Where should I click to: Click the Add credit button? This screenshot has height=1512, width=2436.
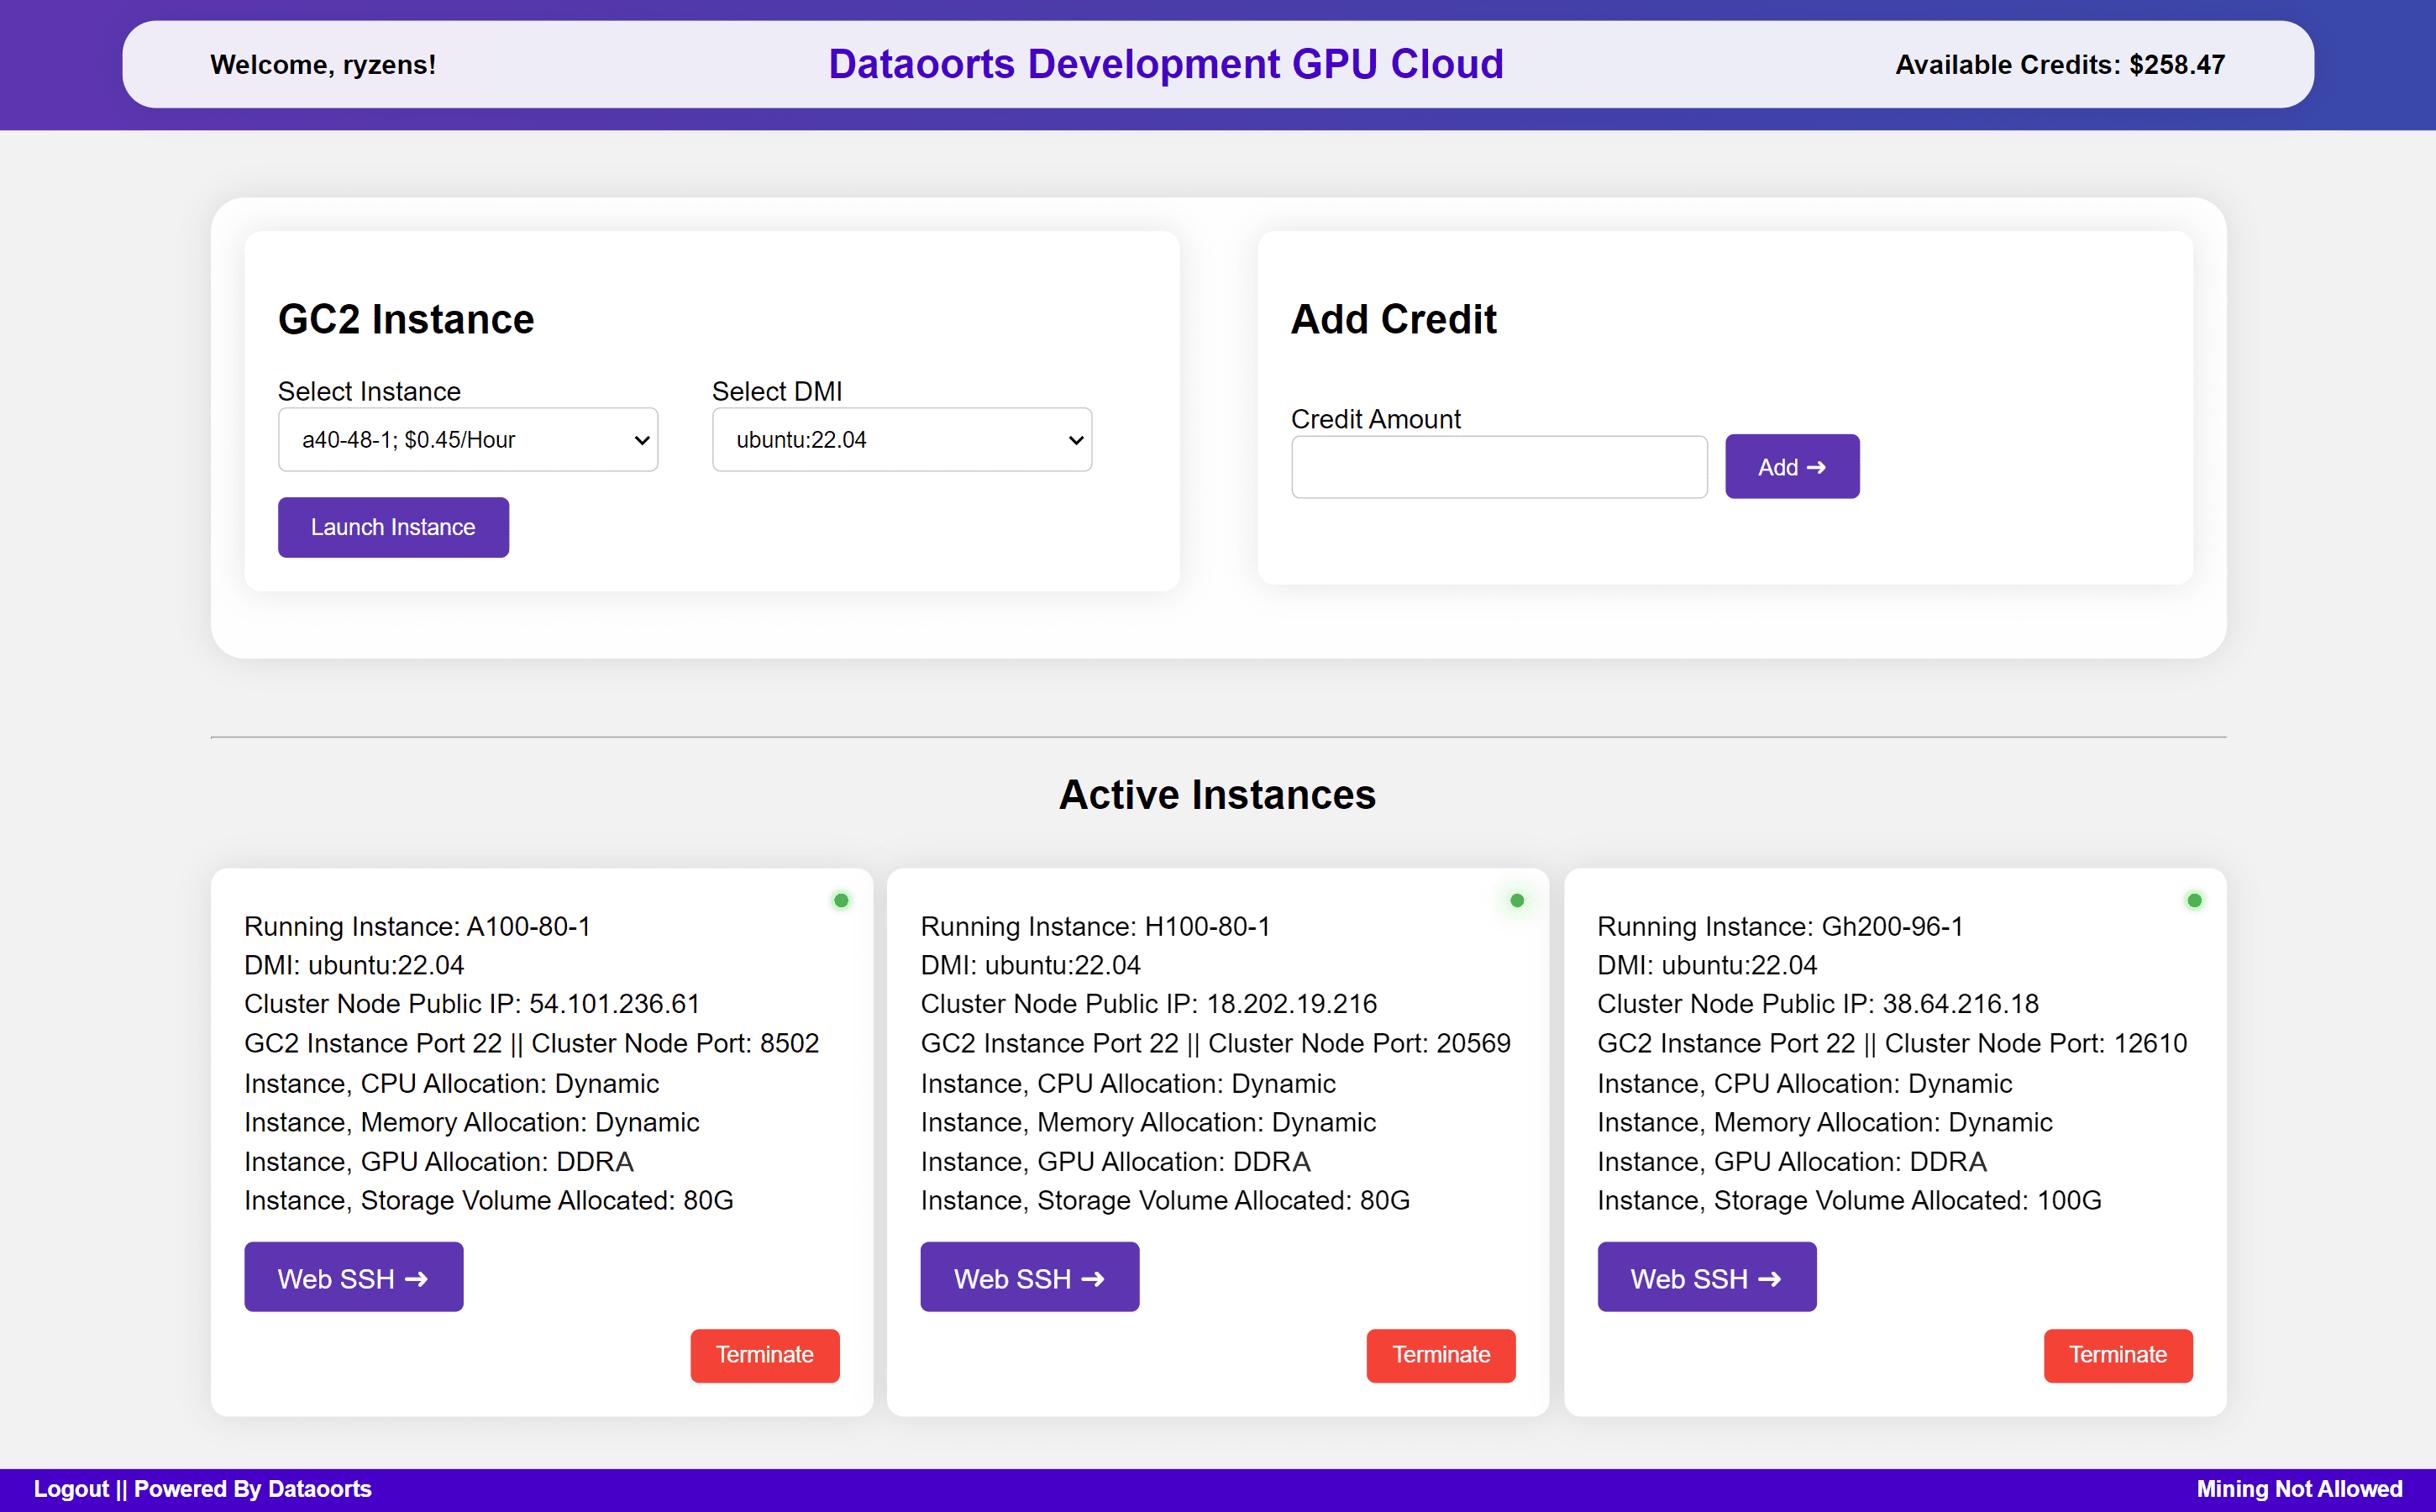pos(1792,467)
